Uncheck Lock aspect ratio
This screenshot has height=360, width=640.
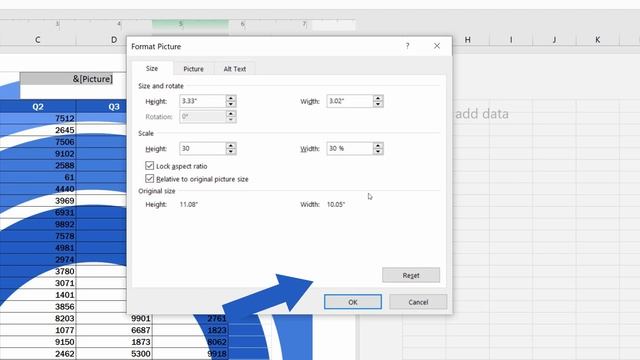pos(149,166)
